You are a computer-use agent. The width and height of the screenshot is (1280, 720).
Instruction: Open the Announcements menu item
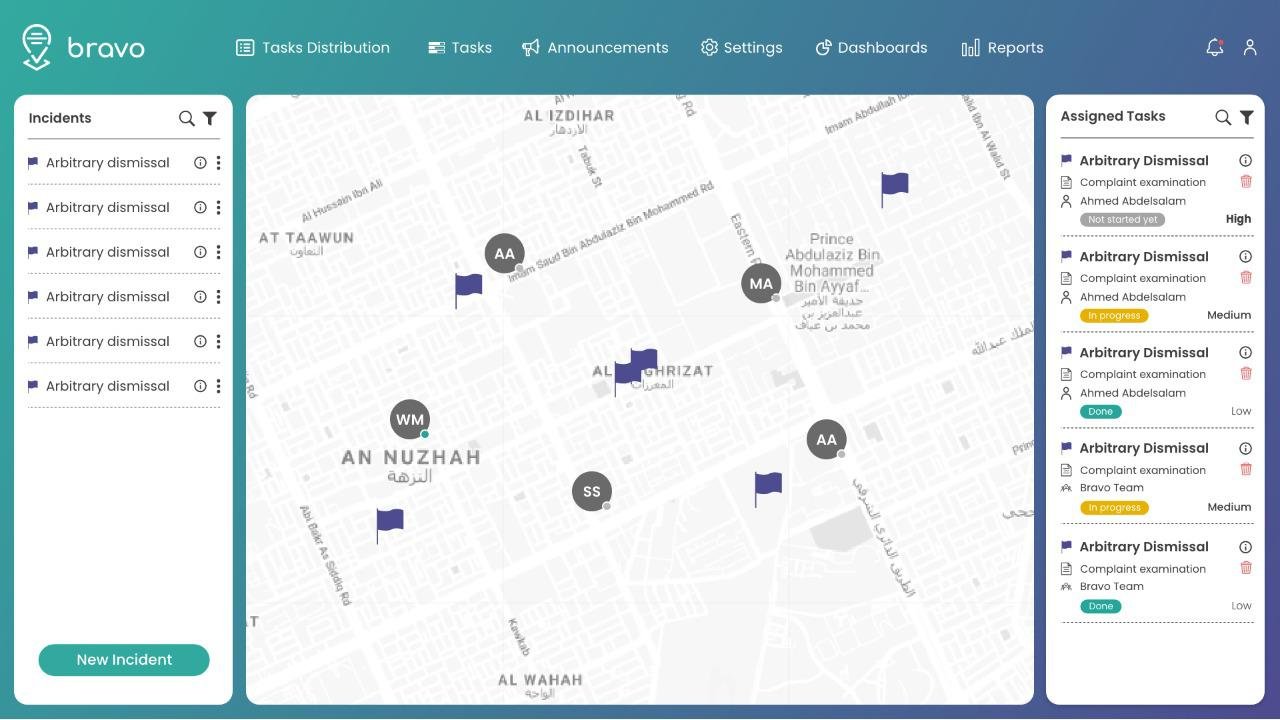[x=595, y=48]
